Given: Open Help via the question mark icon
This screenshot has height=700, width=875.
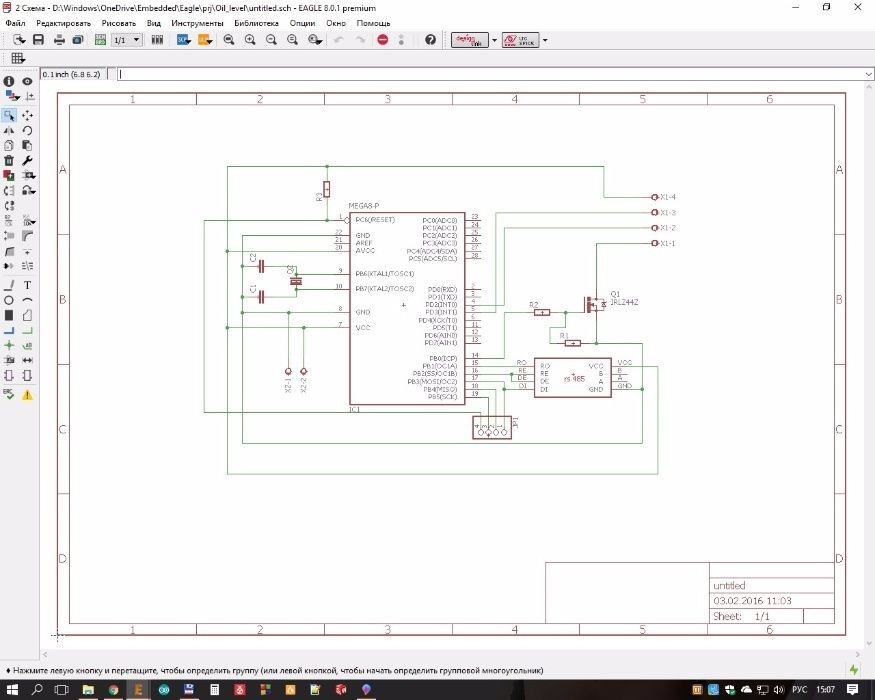Looking at the screenshot, I should pyautogui.click(x=430, y=40).
